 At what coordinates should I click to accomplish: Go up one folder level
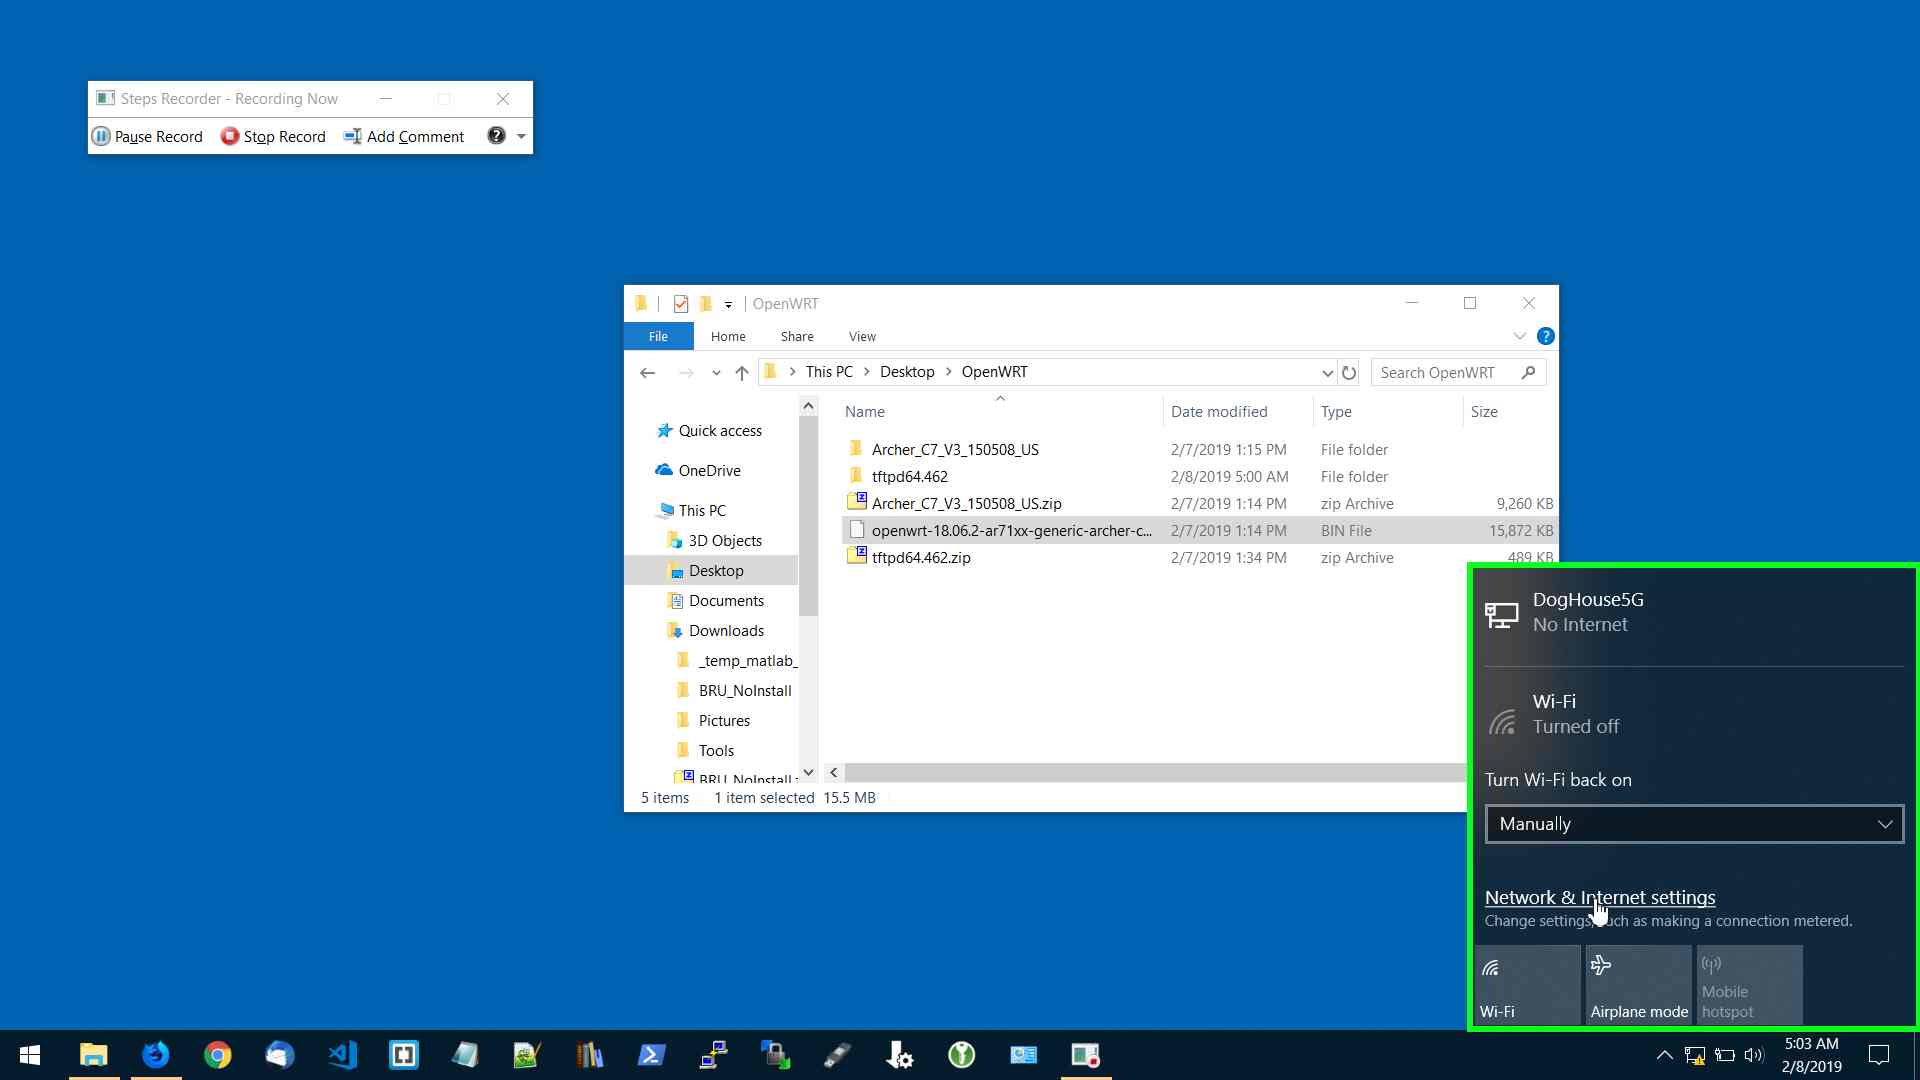click(x=741, y=372)
